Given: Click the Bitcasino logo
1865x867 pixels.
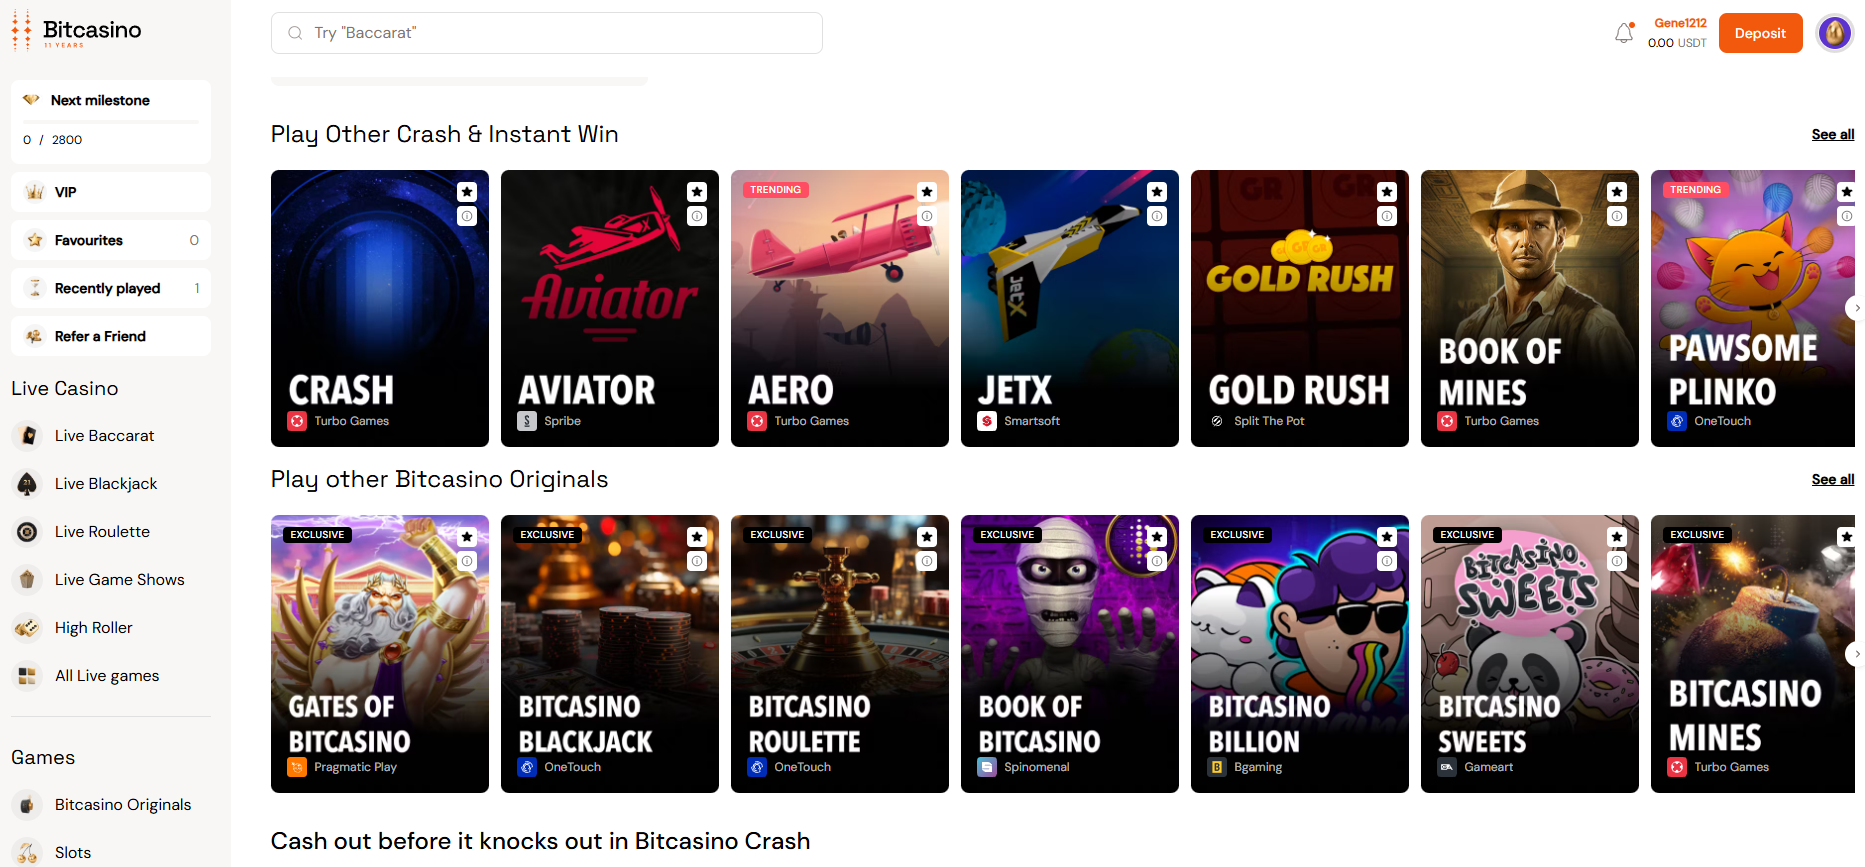Looking at the screenshot, I should point(76,32).
